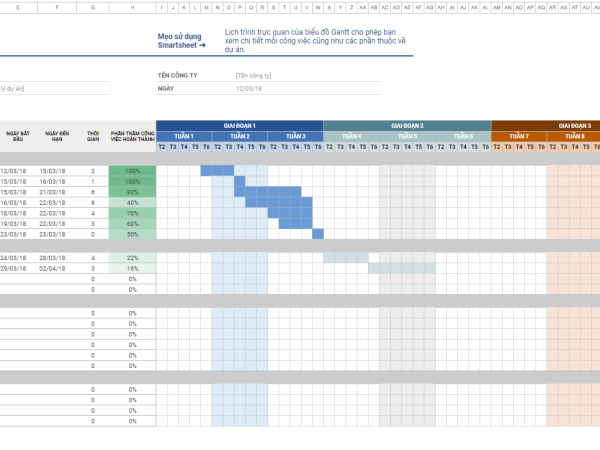Select column header G
This screenshot has height=450, width=600.
(x=93, y=7)
